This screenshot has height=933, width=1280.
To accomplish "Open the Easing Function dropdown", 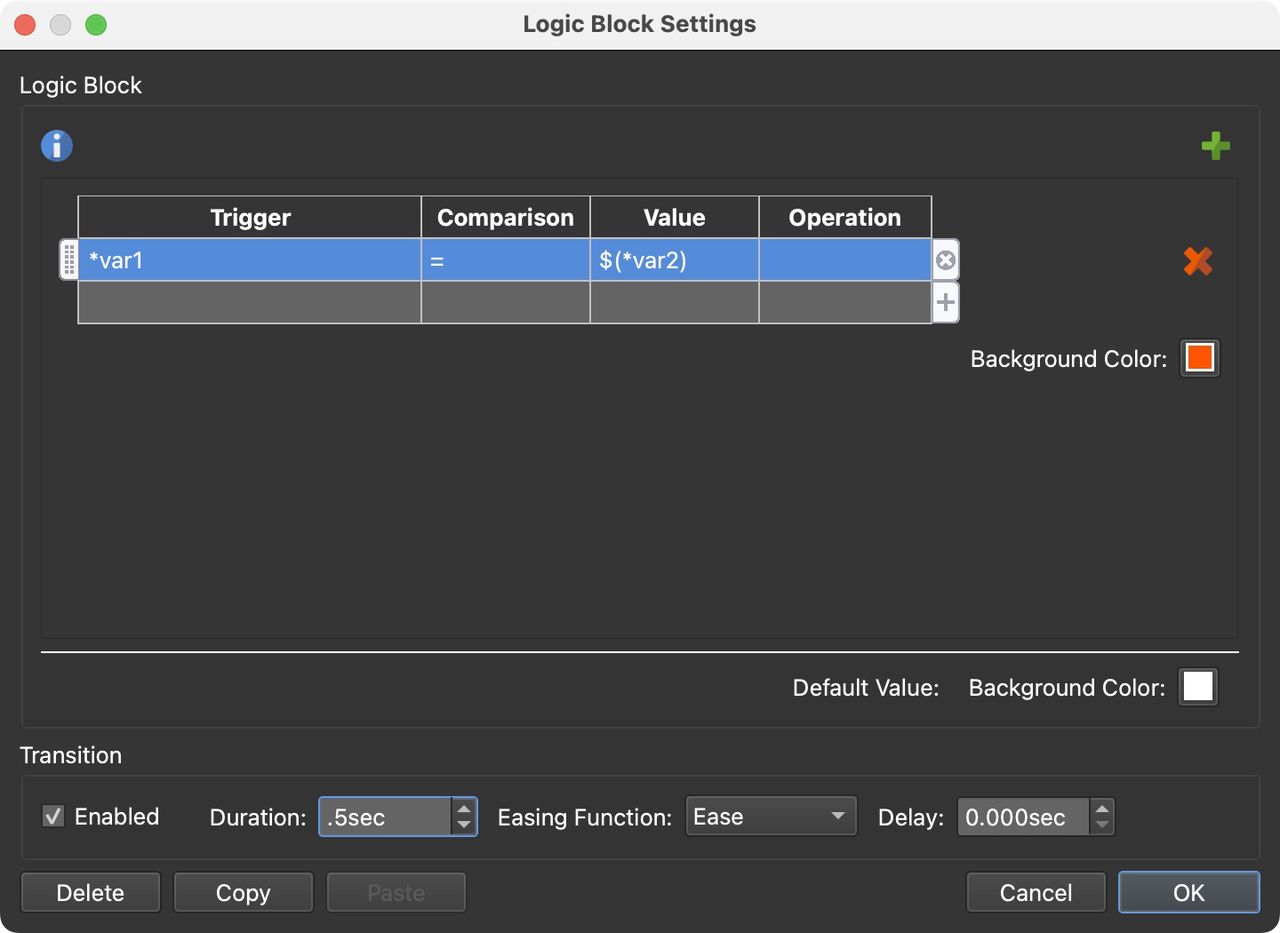I will pyautogui.click(x=771, y=816).
